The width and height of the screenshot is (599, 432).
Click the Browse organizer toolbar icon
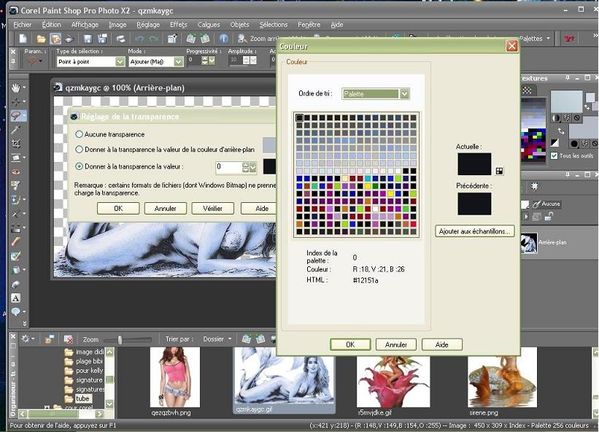[55, 39]
